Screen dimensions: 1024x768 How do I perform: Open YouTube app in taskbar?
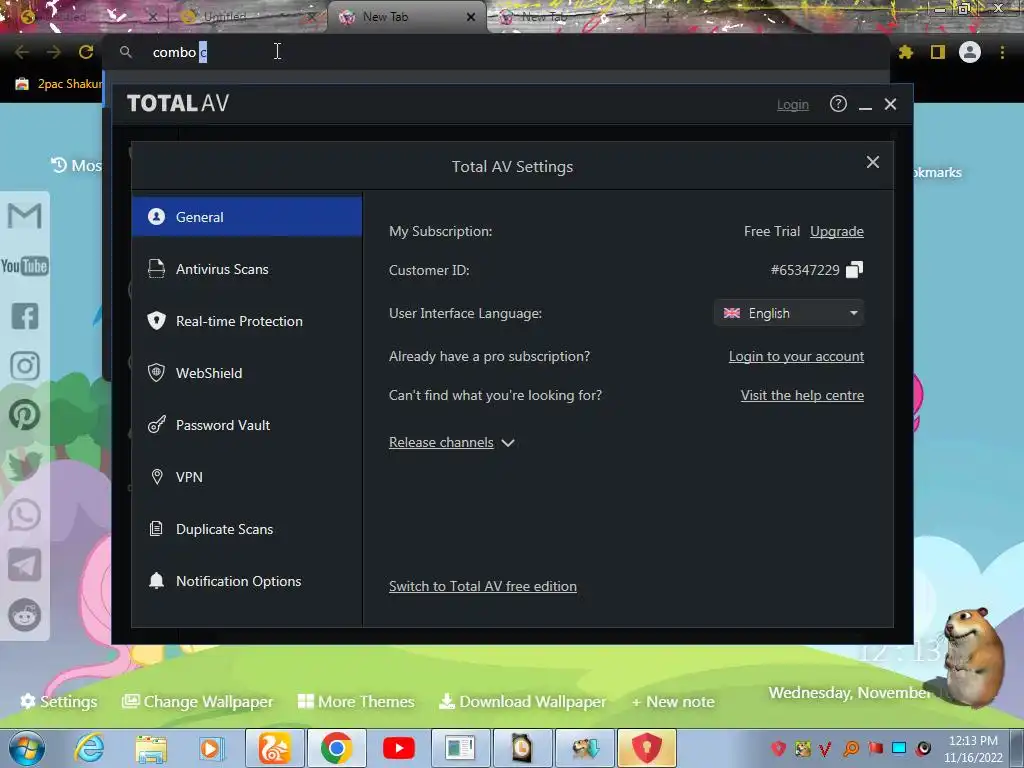[x=398, y=748]
